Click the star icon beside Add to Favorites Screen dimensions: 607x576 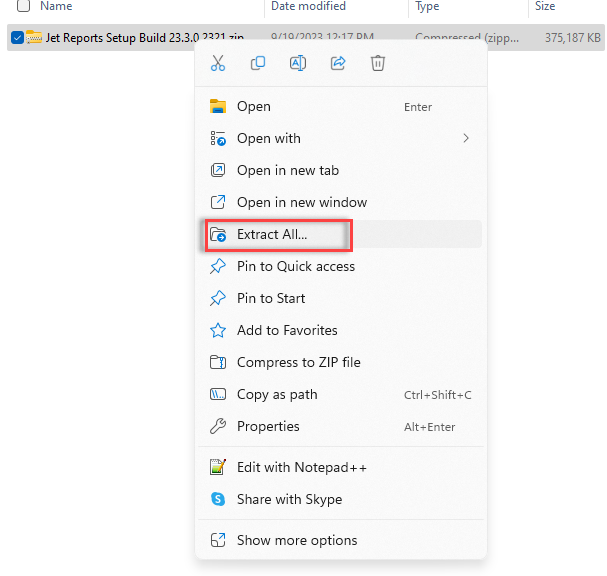[x=218, y=330]
